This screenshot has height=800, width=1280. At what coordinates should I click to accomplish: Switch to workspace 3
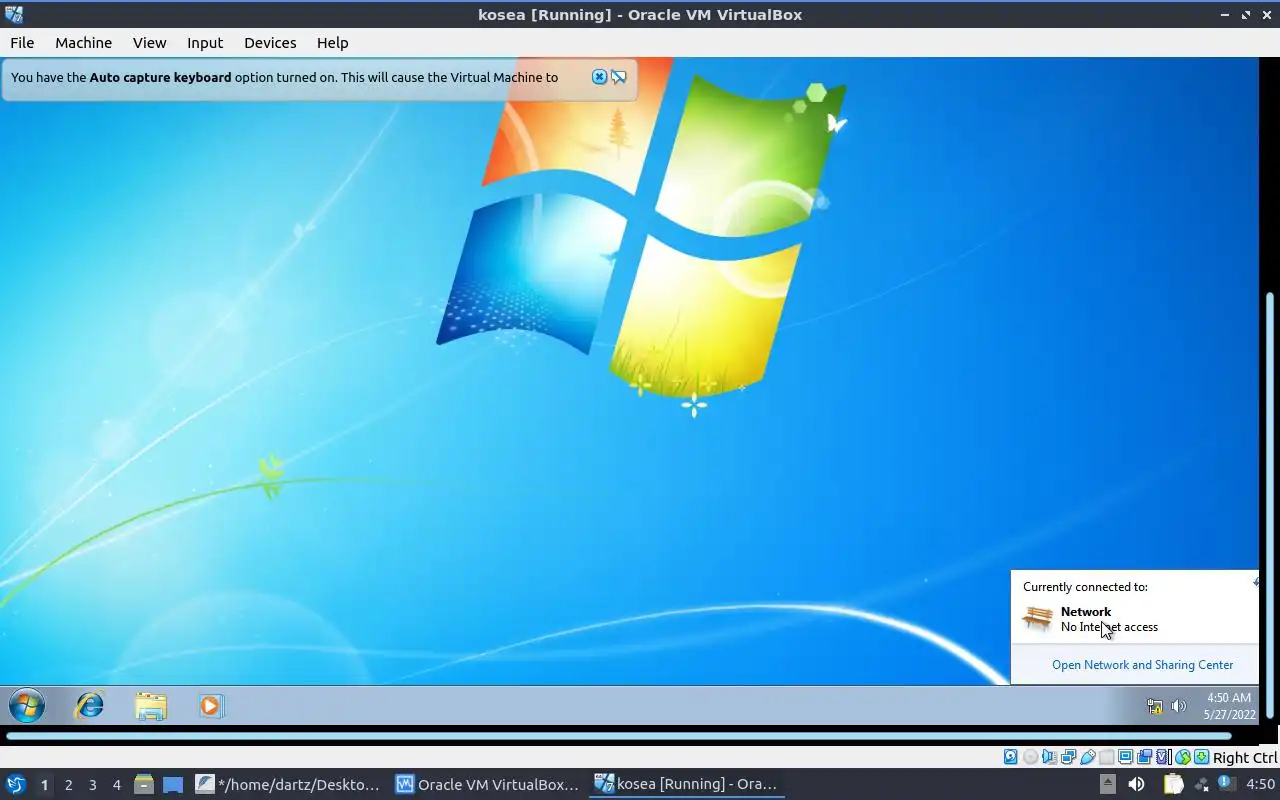point(92,785)
